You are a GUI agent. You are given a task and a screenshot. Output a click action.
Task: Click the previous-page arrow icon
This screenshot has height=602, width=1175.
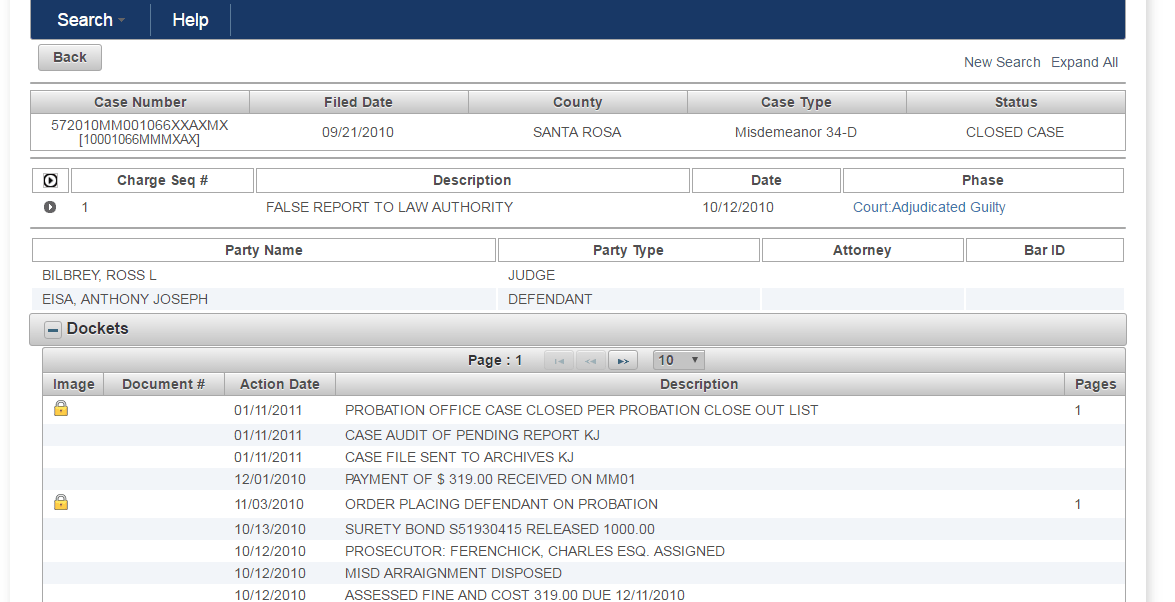click(590, 360)
